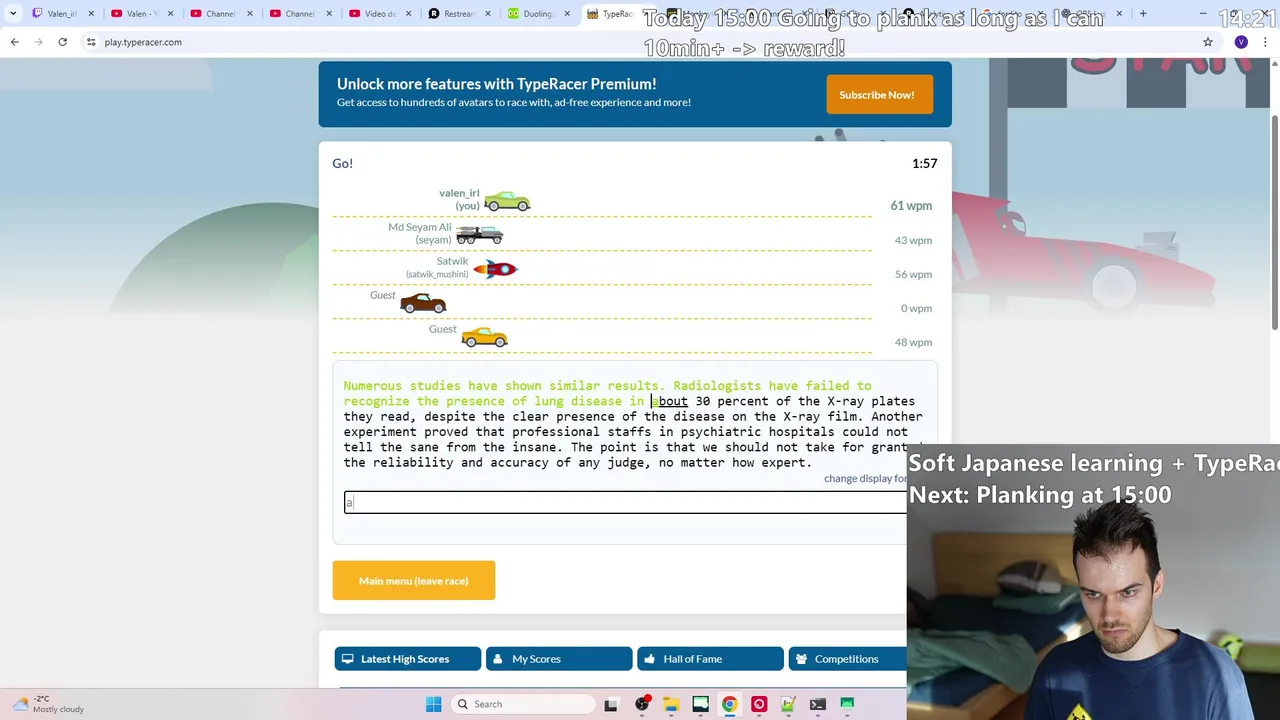Reload the TypeRacer page
1280x720 pixels.
[62, 42]
